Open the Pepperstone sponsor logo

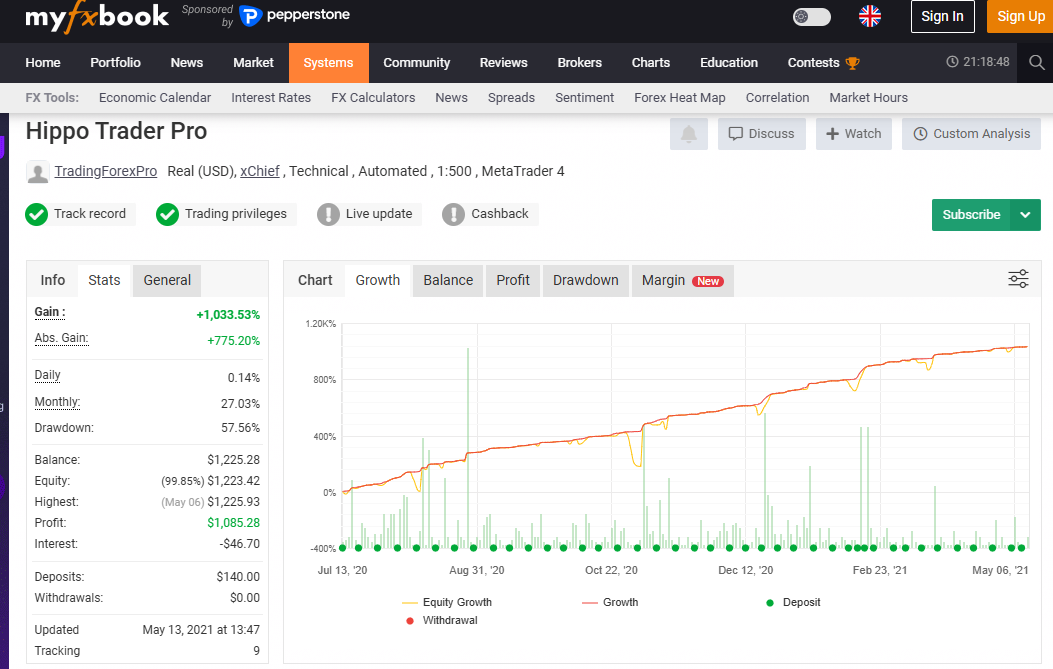click(295, 15)
